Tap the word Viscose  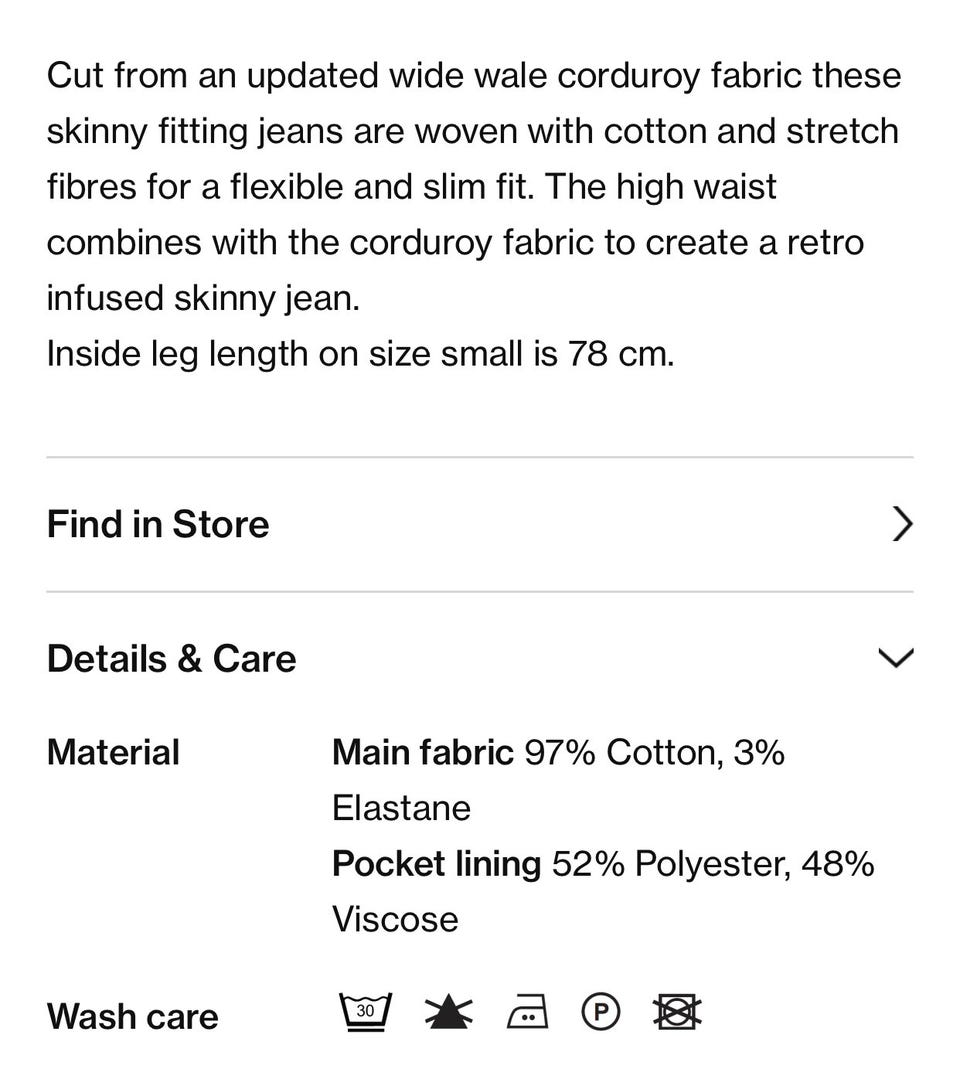[x=395, y=920]
